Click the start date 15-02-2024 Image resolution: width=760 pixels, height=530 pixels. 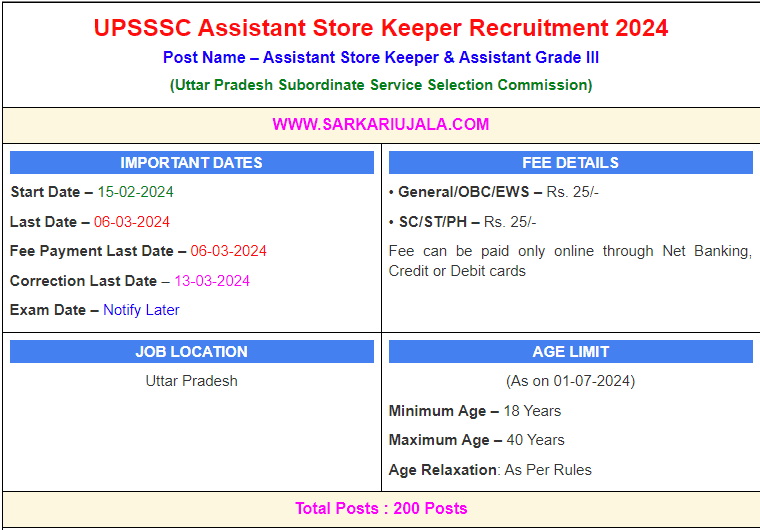135,192
